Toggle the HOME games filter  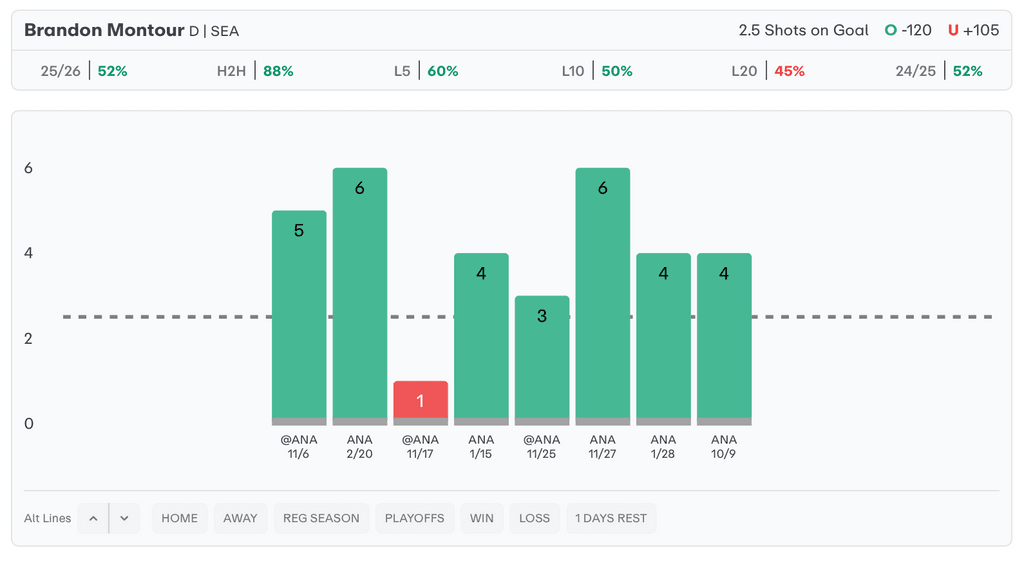180,518
